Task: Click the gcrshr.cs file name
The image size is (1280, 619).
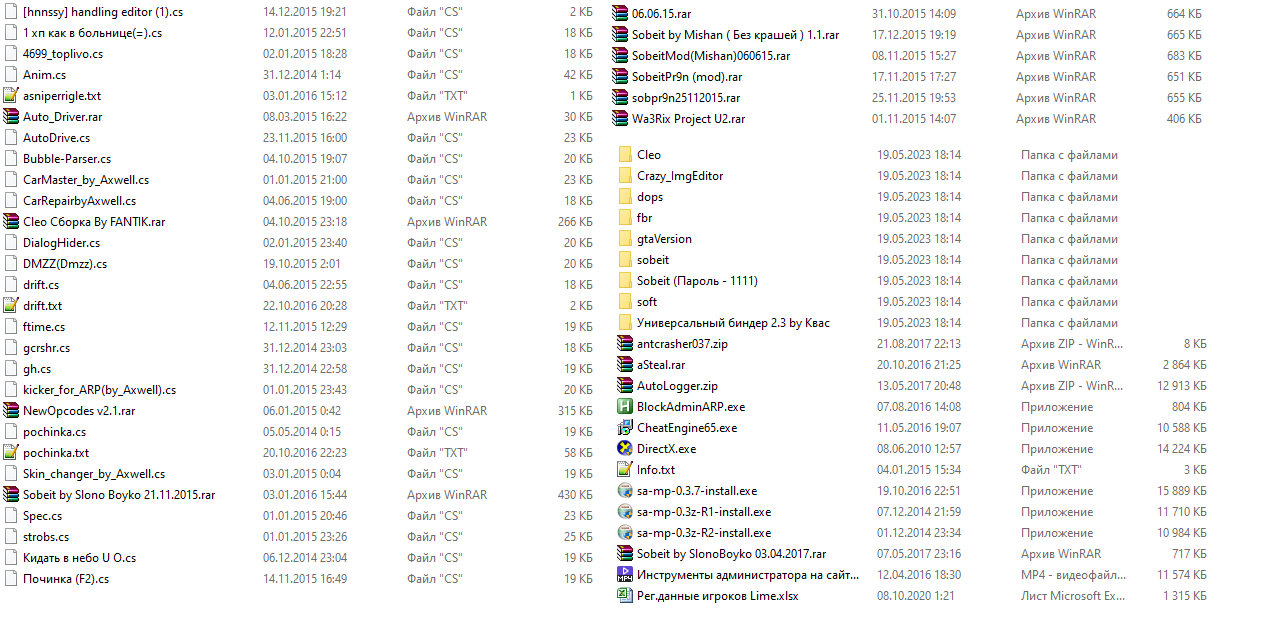Action: click(x=47, y=348)
